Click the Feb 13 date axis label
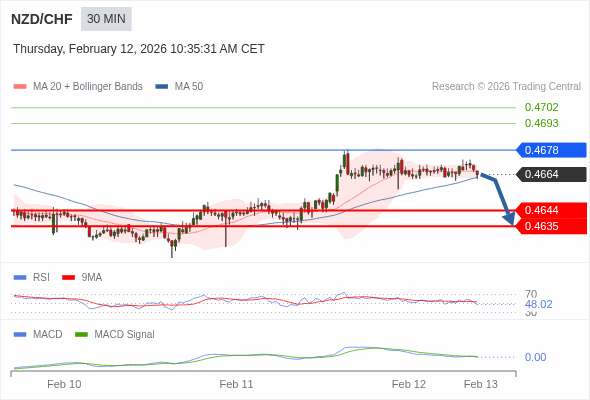This screenshot has height=400, width=590. coord(481,384)
